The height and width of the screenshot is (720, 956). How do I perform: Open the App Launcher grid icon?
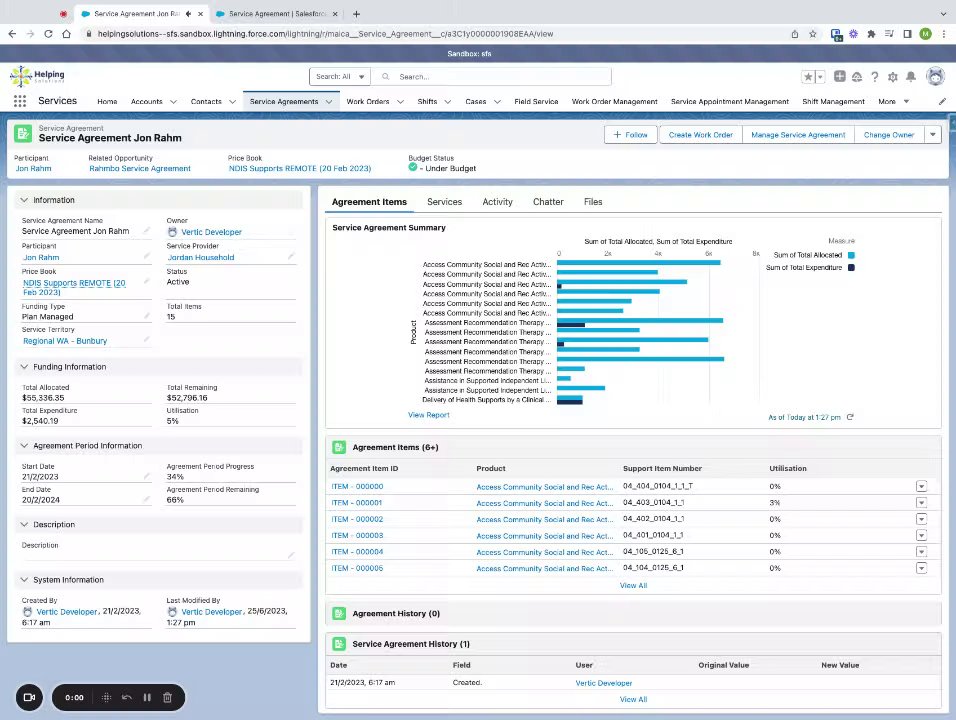pyautogui.click(x=20, y=101)
